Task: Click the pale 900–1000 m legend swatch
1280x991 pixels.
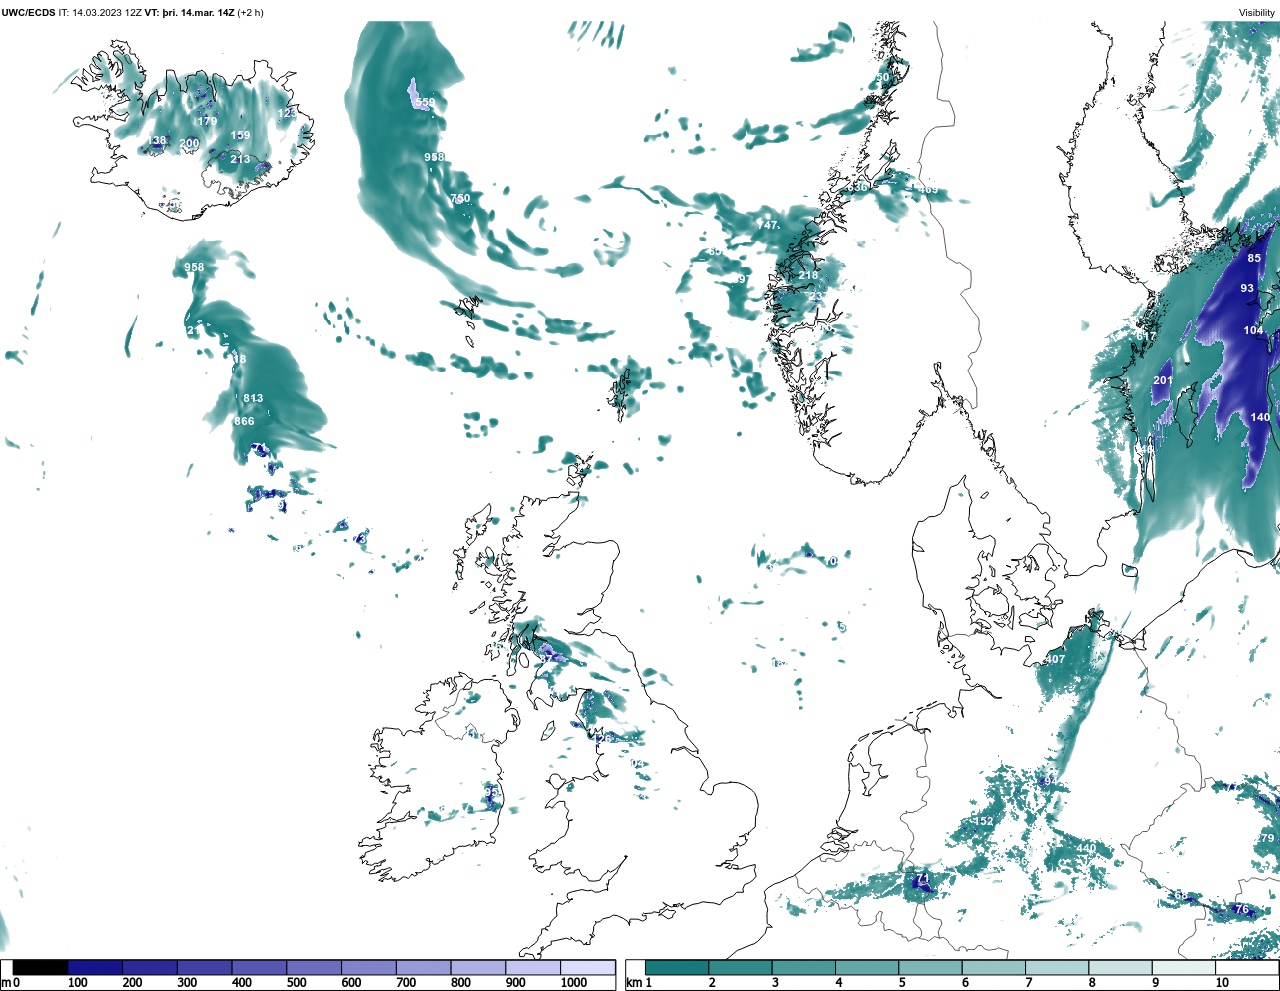Action: point(532,968)
